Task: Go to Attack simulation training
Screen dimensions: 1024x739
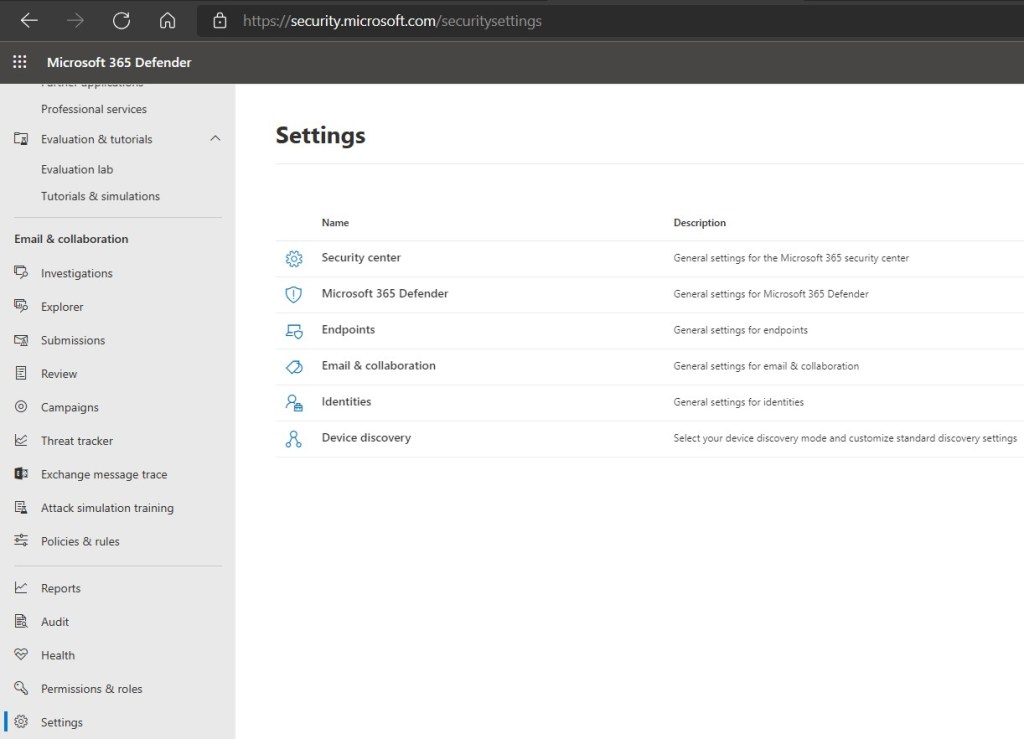Action: [107, 508]
